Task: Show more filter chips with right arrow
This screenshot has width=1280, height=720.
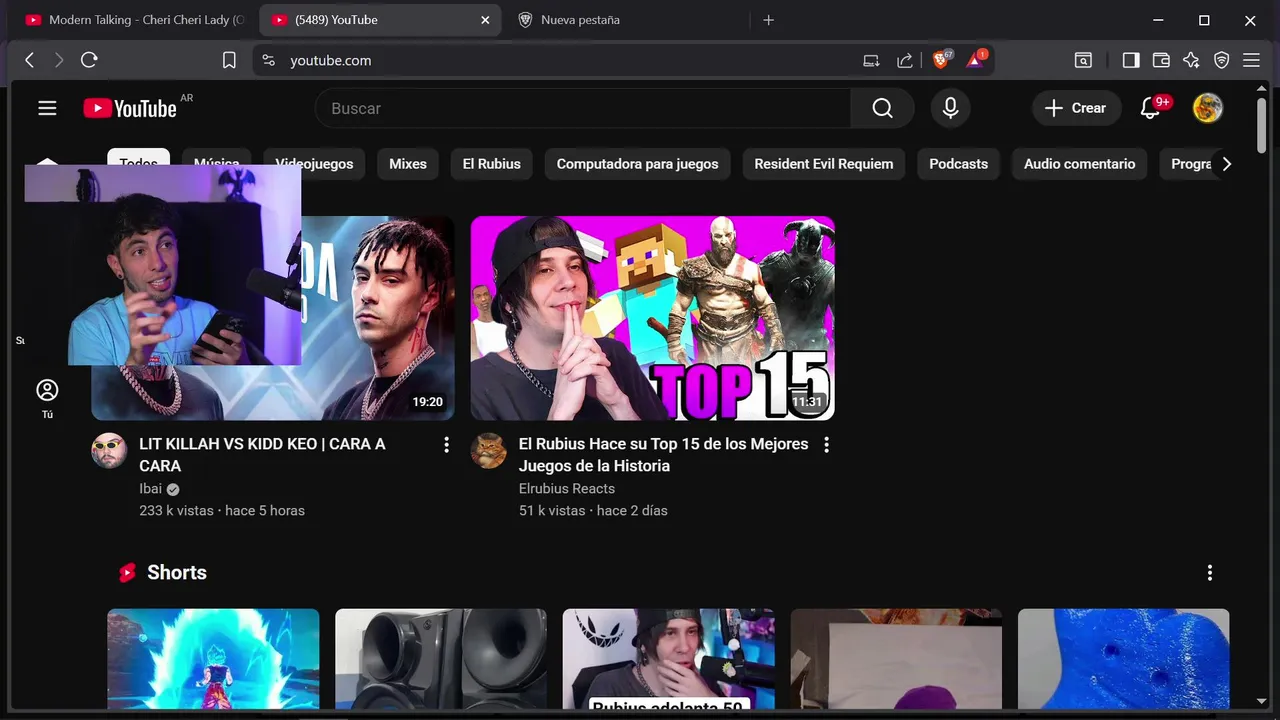Action: 1227,164
